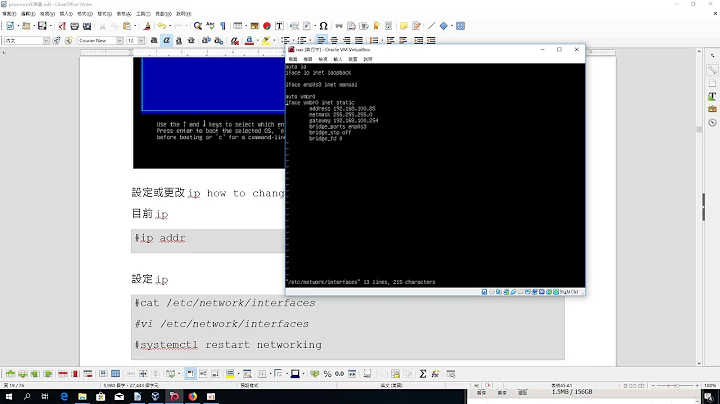The image size is (720, 404).
Task: Click the Undo arrow icon
Action: point(162,26)
